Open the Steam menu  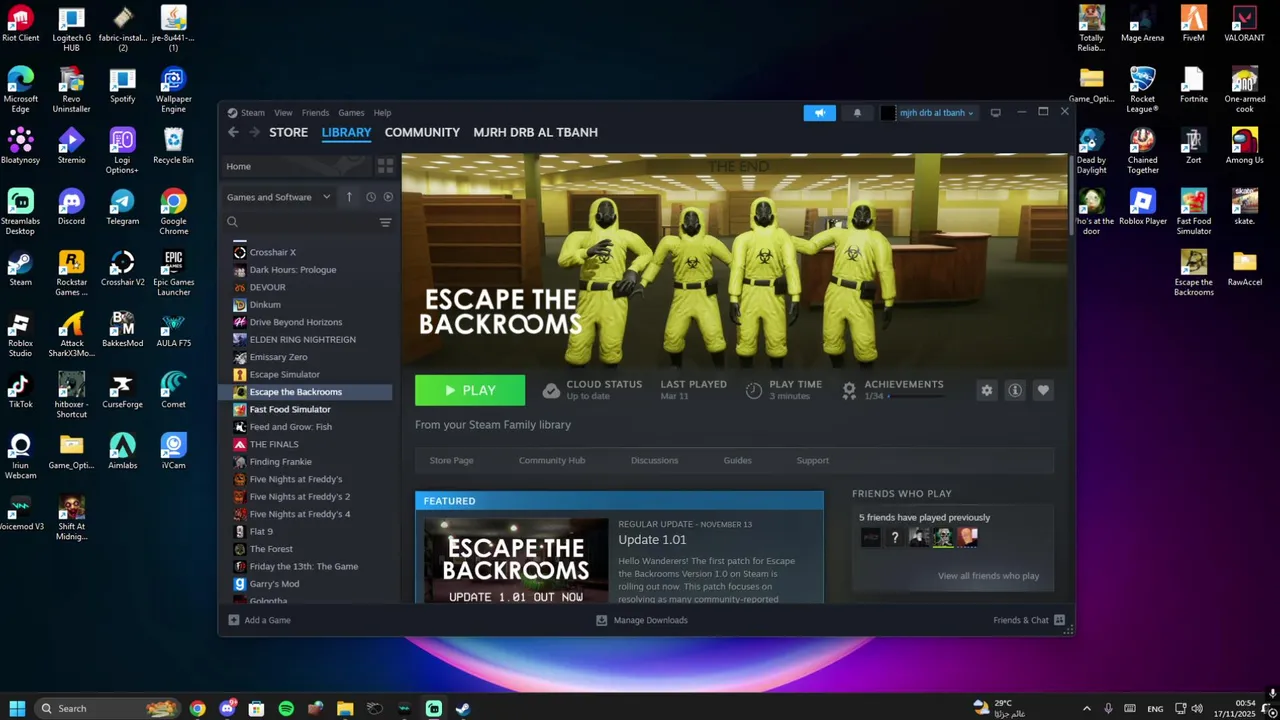(x=252, y=113)
